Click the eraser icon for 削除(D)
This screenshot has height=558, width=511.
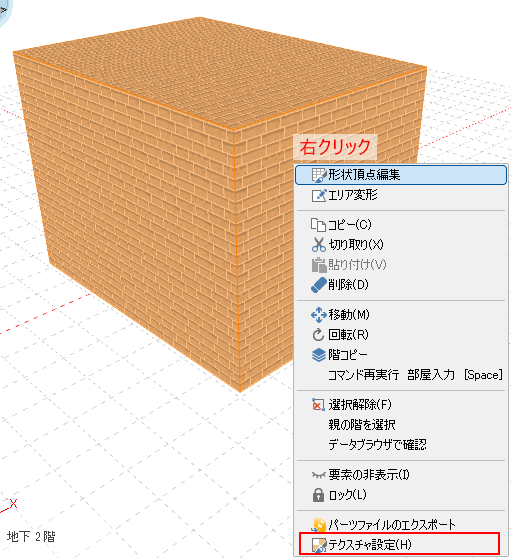318,285
